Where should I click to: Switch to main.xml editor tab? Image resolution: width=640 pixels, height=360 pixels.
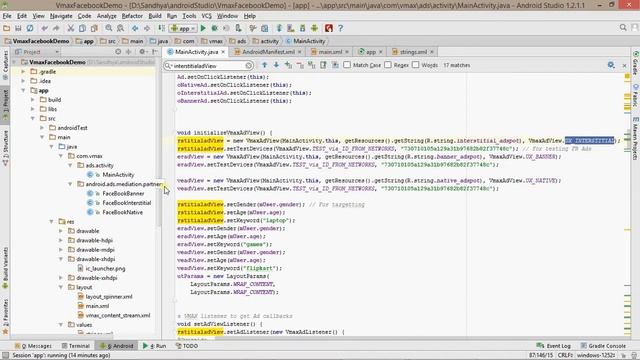[x=330, y=52]
